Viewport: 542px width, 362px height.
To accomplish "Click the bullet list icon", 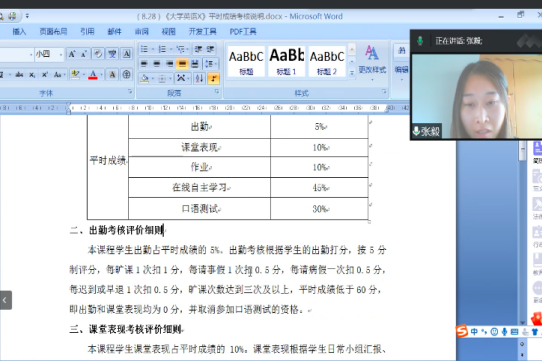I will coord(144,49).
